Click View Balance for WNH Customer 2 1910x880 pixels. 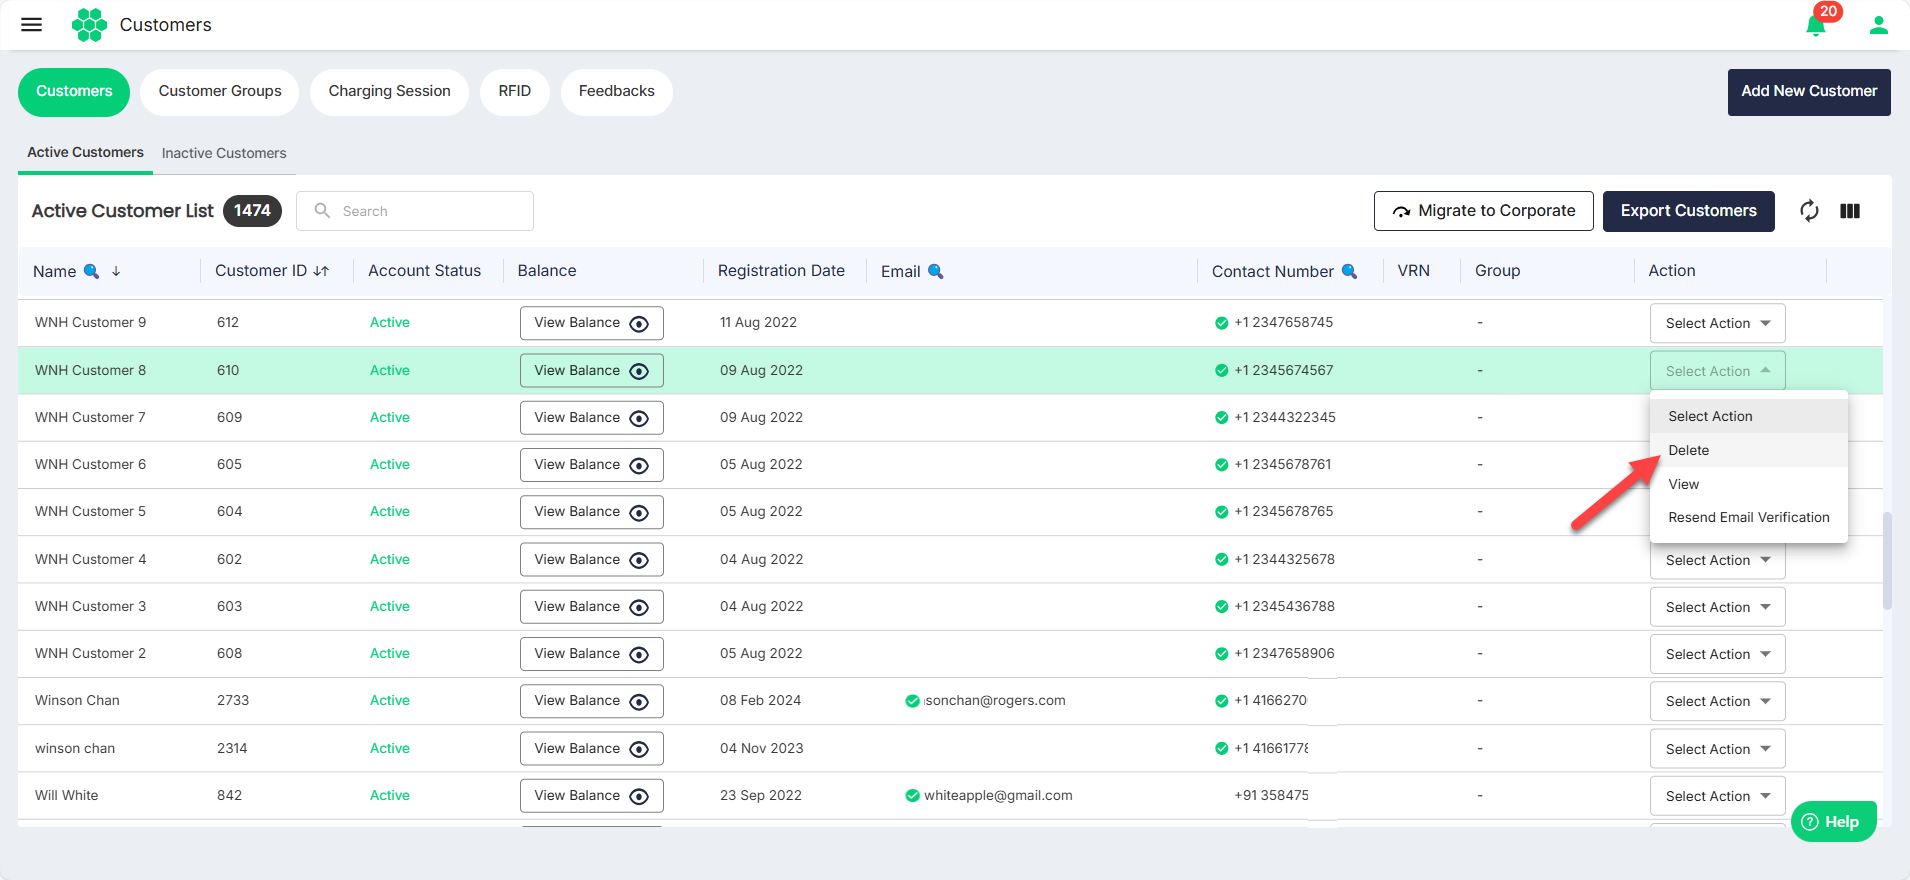tap(591, 654)
